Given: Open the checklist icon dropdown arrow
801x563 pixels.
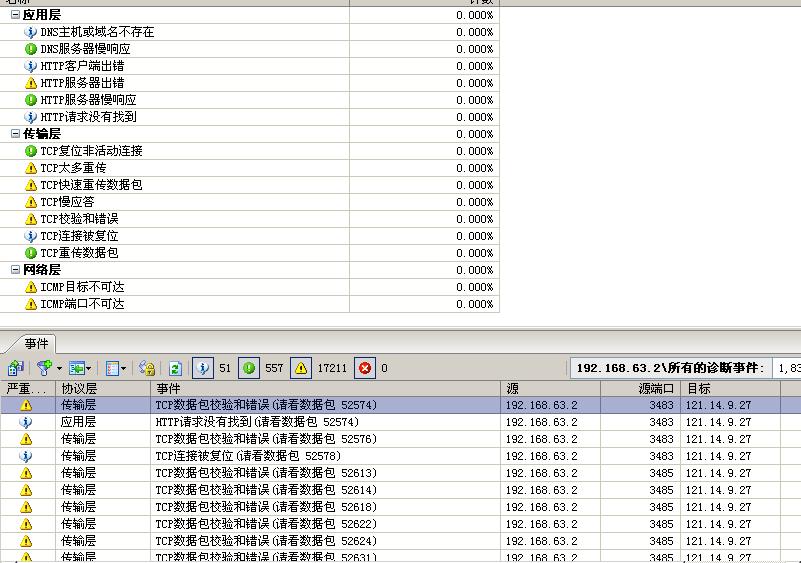Looking at the screenshot, I should point(124,368).
